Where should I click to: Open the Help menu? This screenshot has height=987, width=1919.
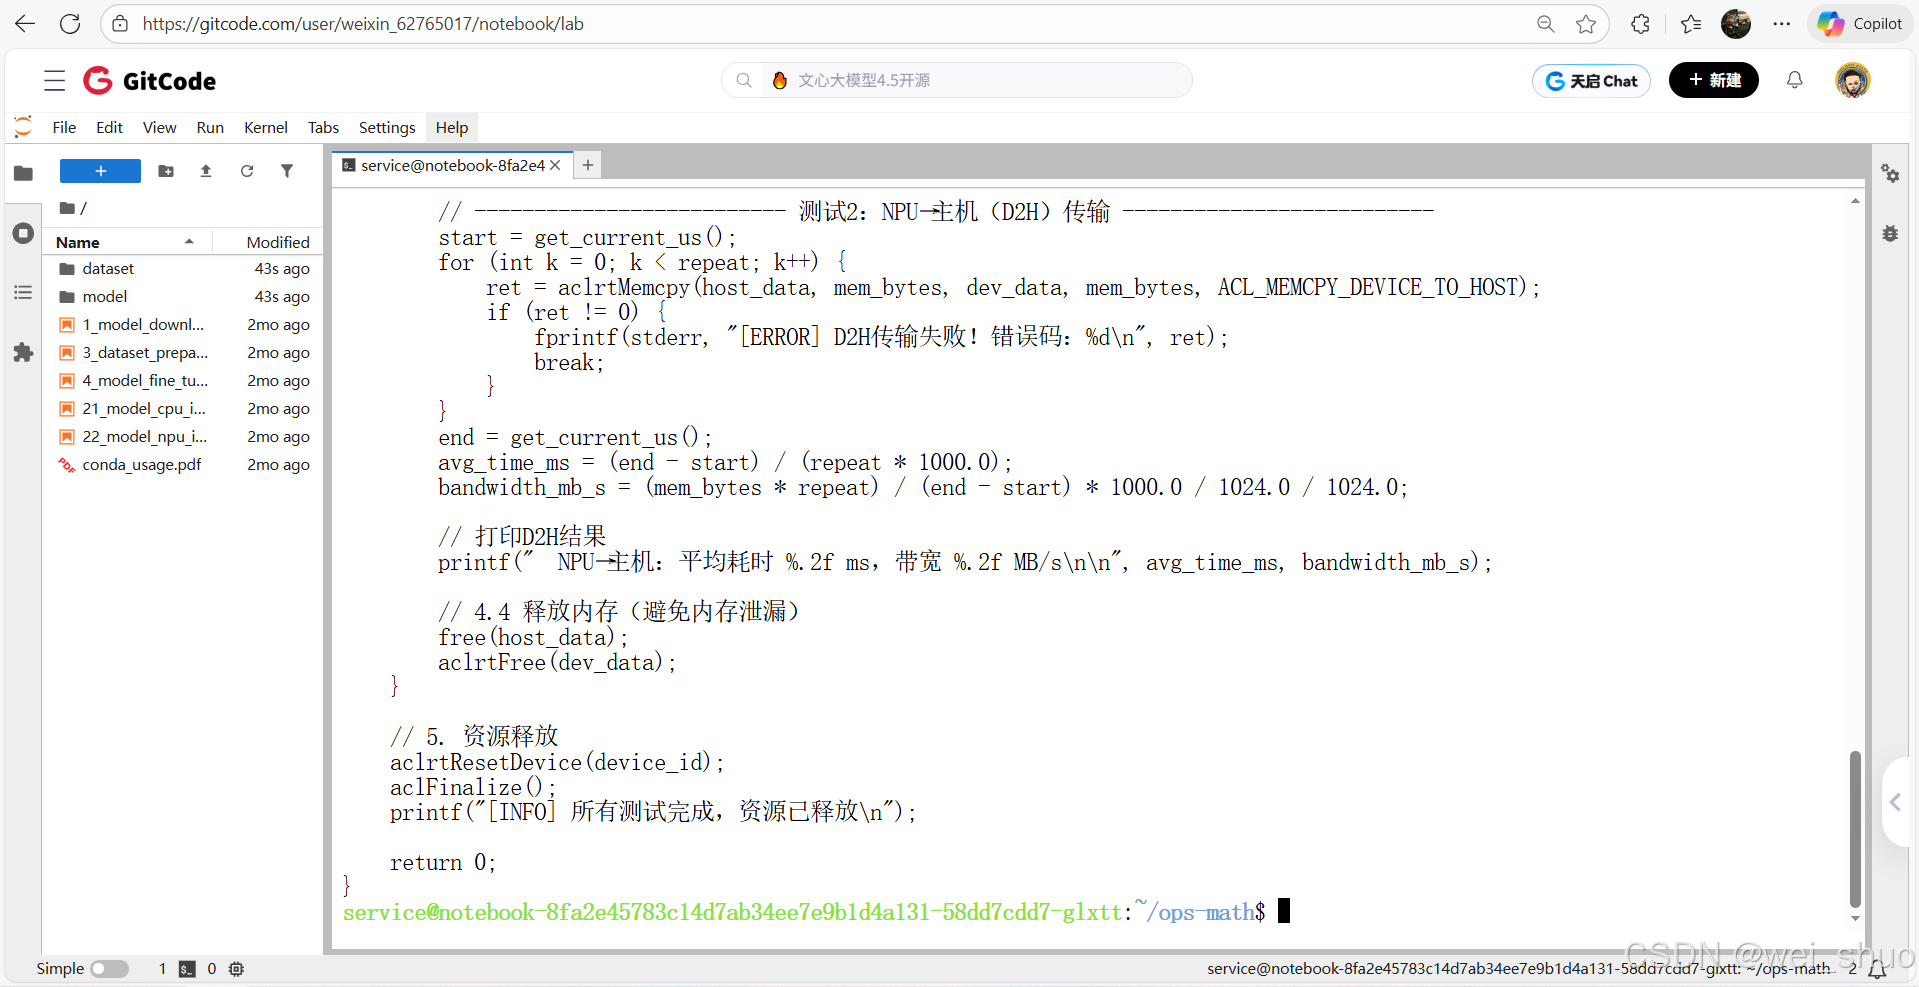[x=452, y=127]
